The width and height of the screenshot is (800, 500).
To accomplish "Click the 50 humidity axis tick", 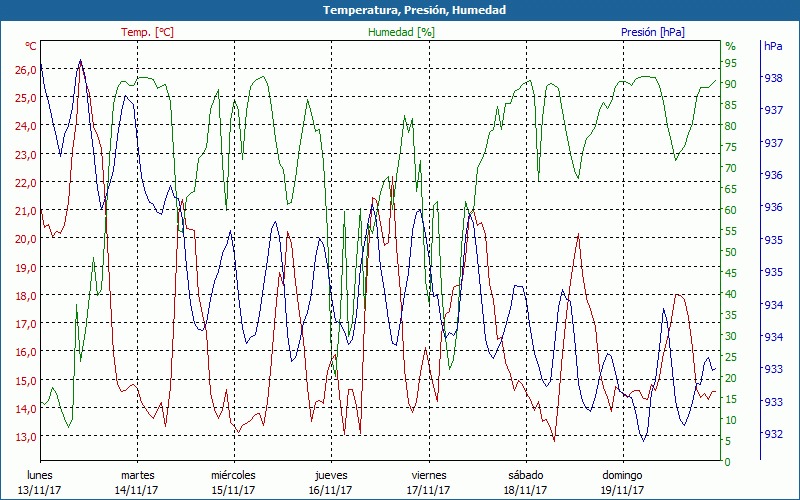I will (x=730, y=252).
